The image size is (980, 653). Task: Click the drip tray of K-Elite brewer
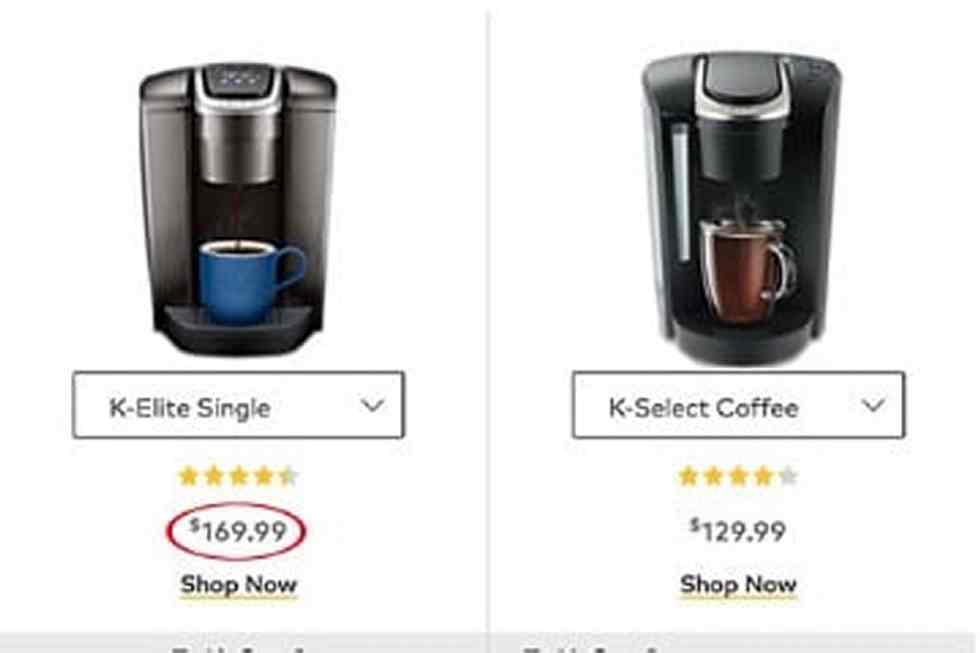point(238,326)
